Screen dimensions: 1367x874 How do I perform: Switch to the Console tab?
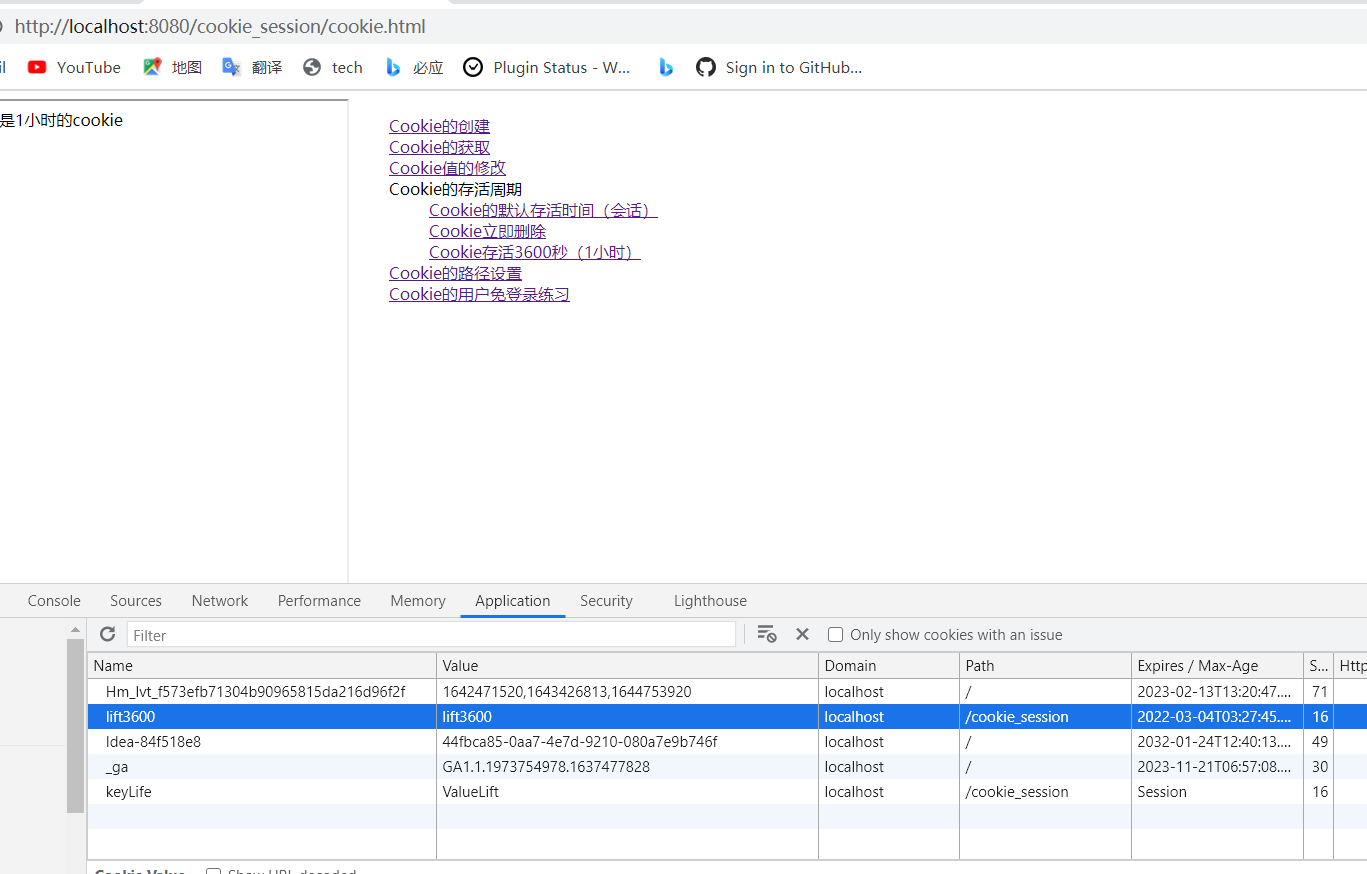(x=54, y=601)
